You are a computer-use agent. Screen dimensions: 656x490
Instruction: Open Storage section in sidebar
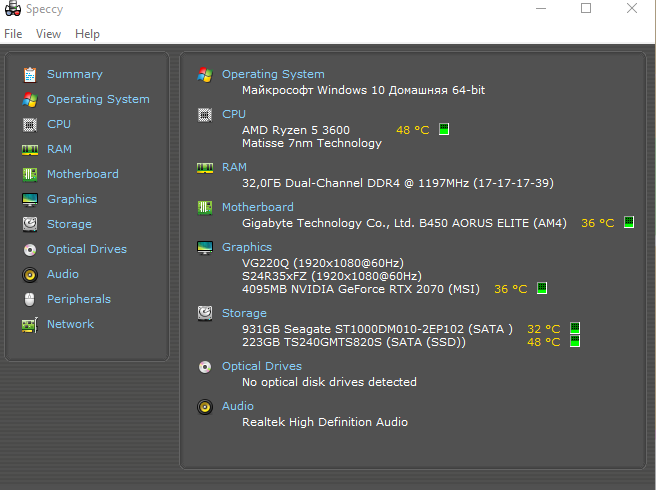click(x=69, y=224)
